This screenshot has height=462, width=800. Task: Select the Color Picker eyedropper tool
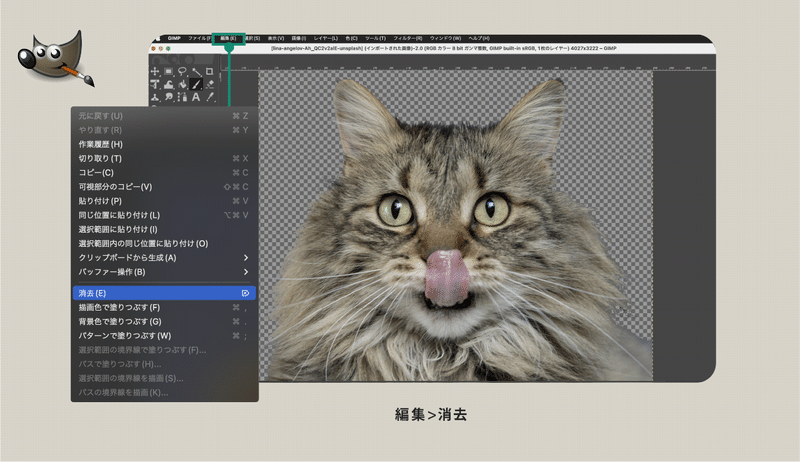pyautogui.click(x=209, y=97)
